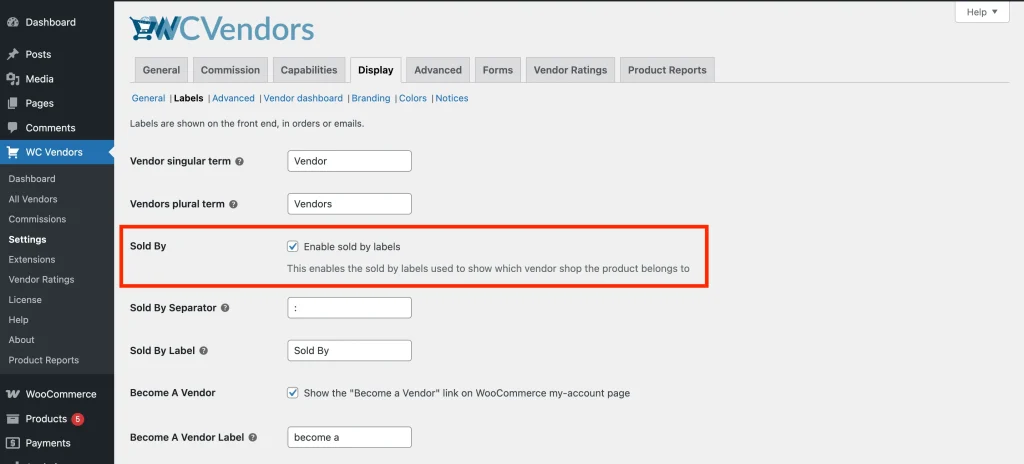The width and height of the screenshot is (1024, 464).
Task: Open the Capabilities tab
Action: click(309, 70)
